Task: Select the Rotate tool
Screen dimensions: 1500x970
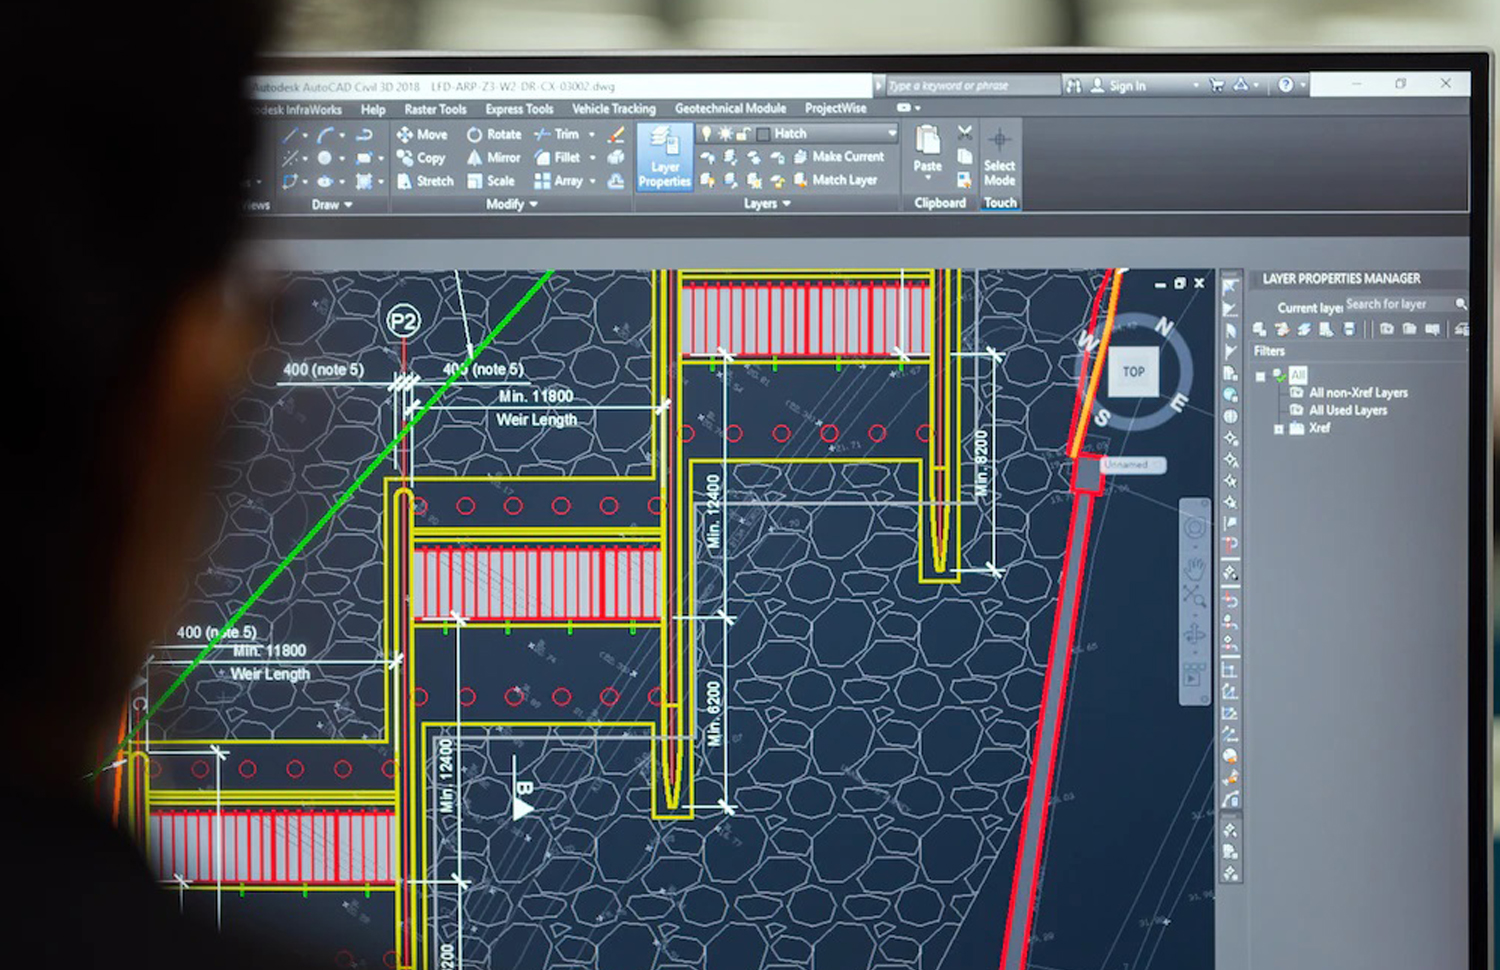Action: pyautogui.click(x=494, y=134)
